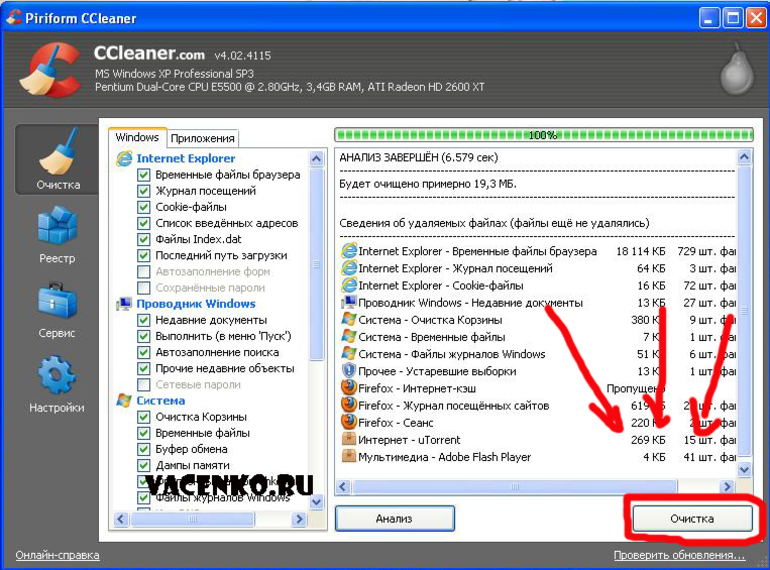Click the 100% analysis progress bar
770x570 pixels.
[x=543, y=135]
